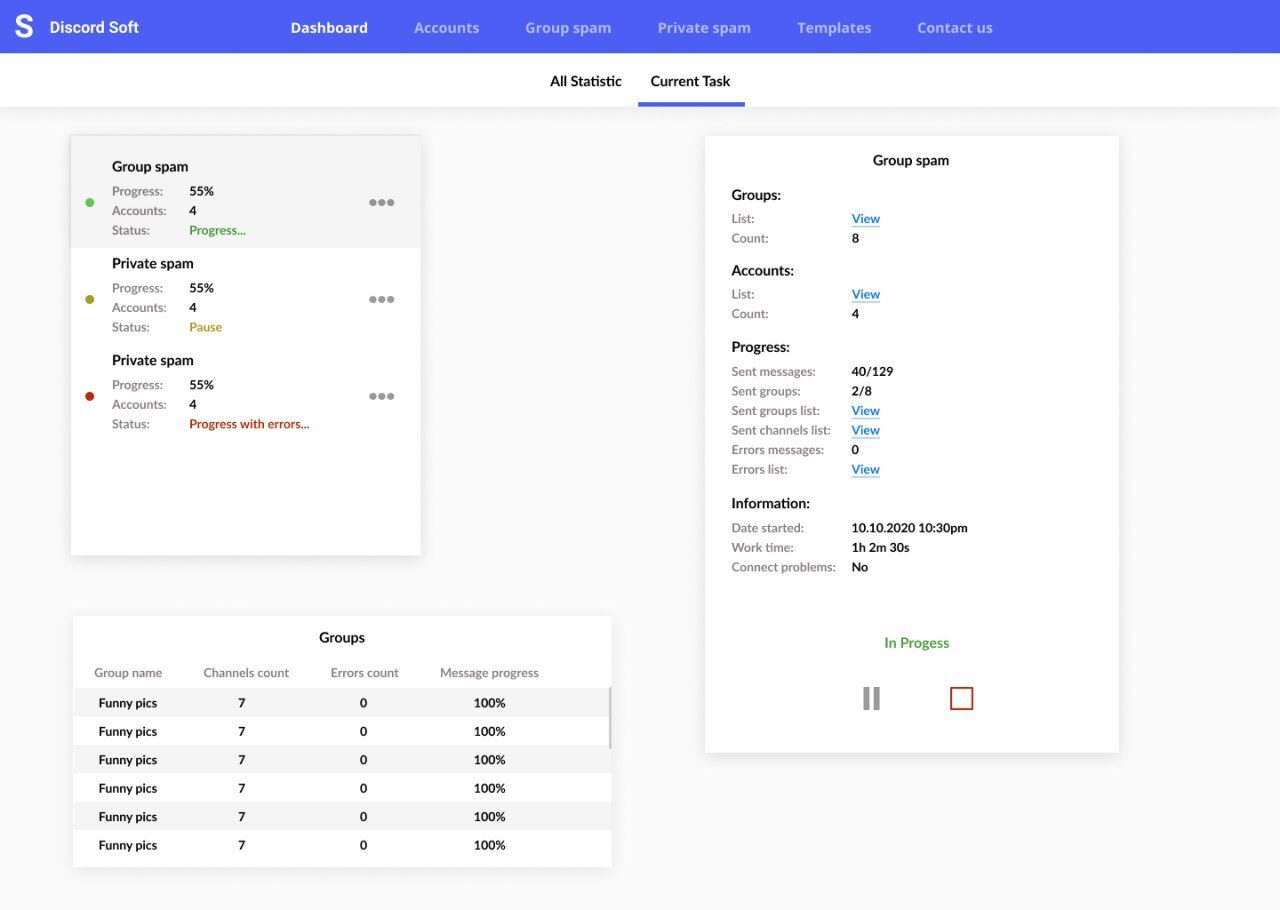Click the Groups table scrollbar
Image resolution: width=1280 pixels, height=910 pixels.
(610, 718)
